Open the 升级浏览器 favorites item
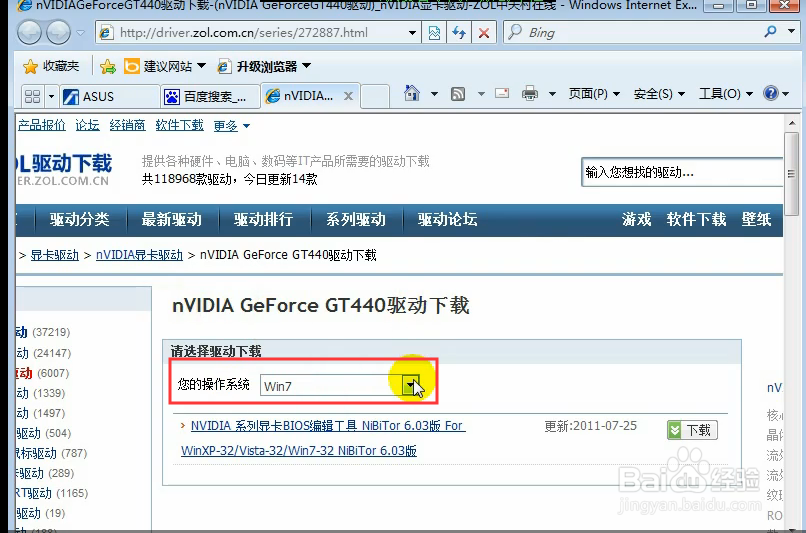This screenshot has width=806, height=533. pos(264,66)
